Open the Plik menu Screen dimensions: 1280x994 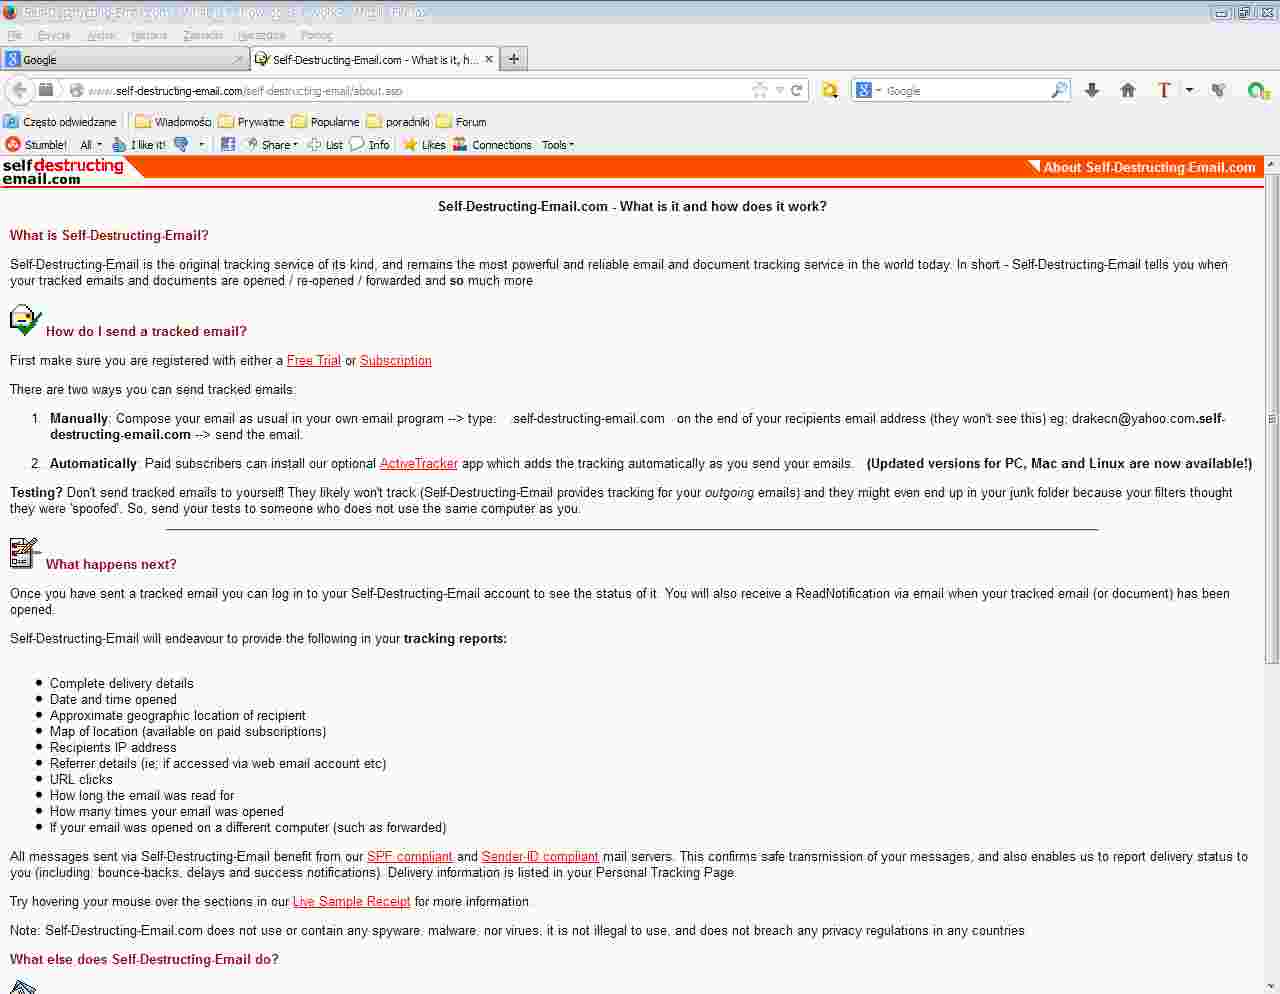pos(14,35)
